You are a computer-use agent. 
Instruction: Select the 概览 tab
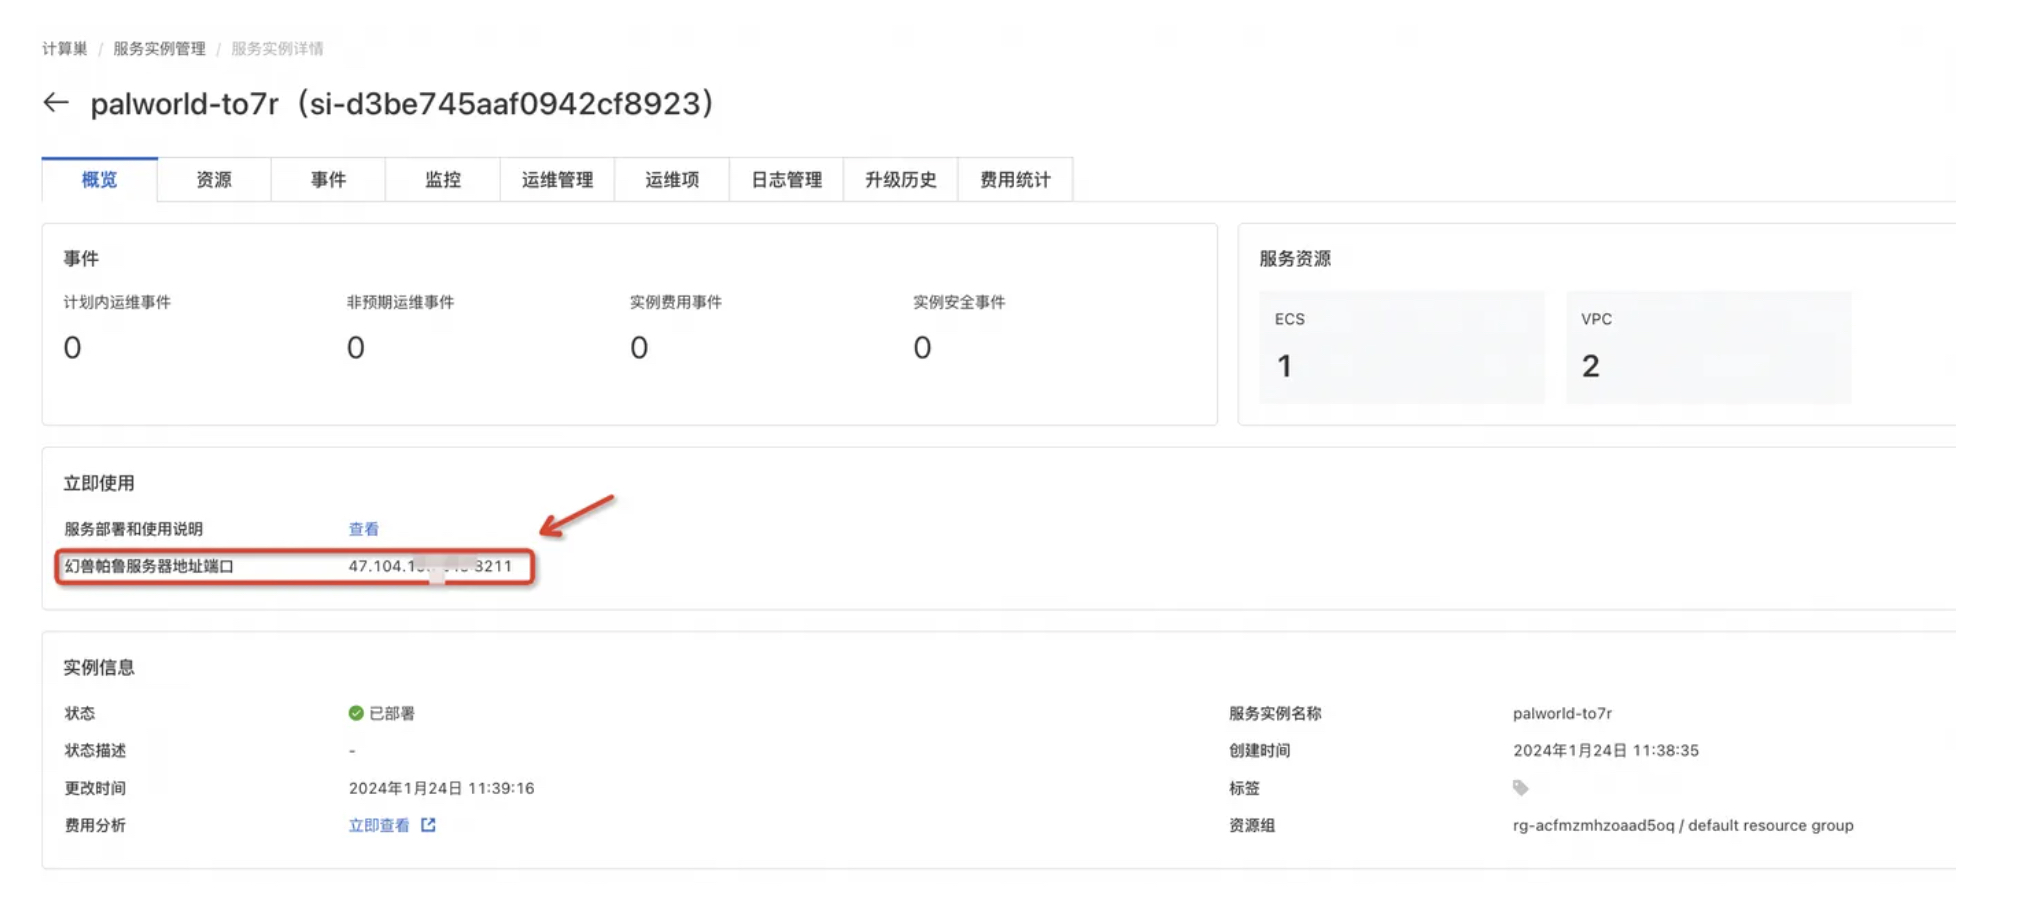pyautogui.click(x=98, y=180)
